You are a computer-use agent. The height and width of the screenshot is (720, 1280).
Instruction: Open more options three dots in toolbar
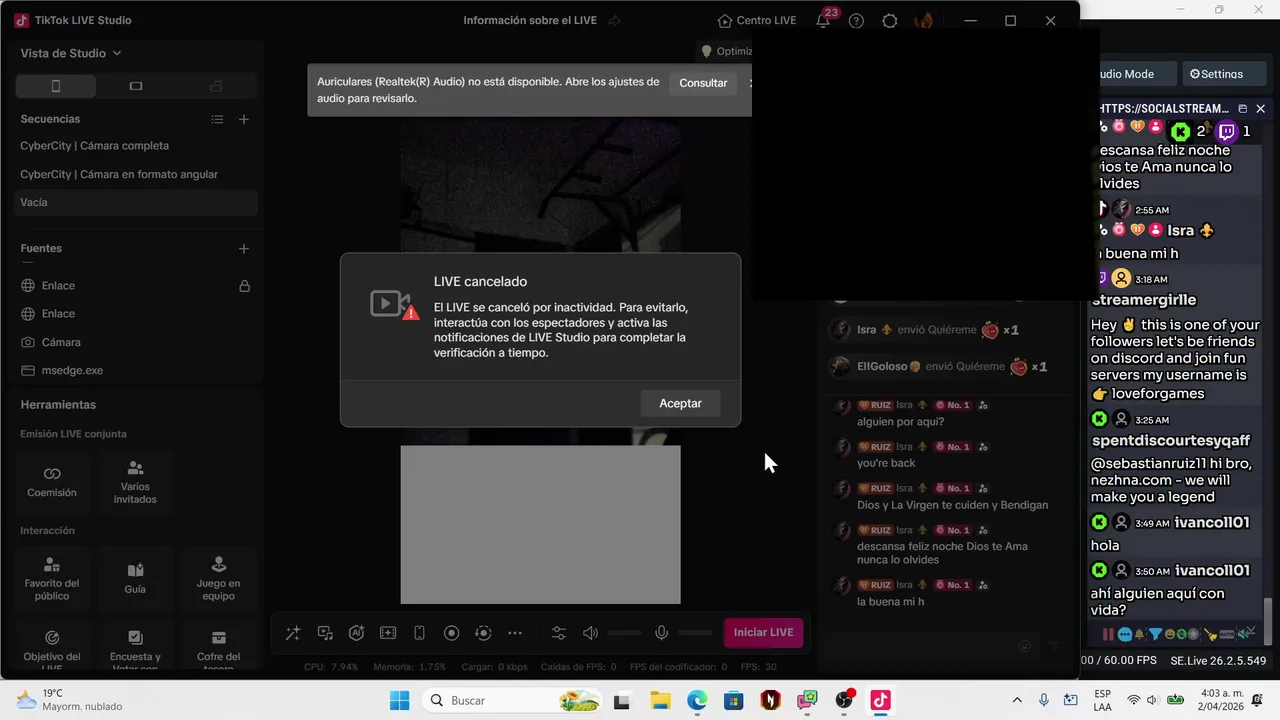515,633
